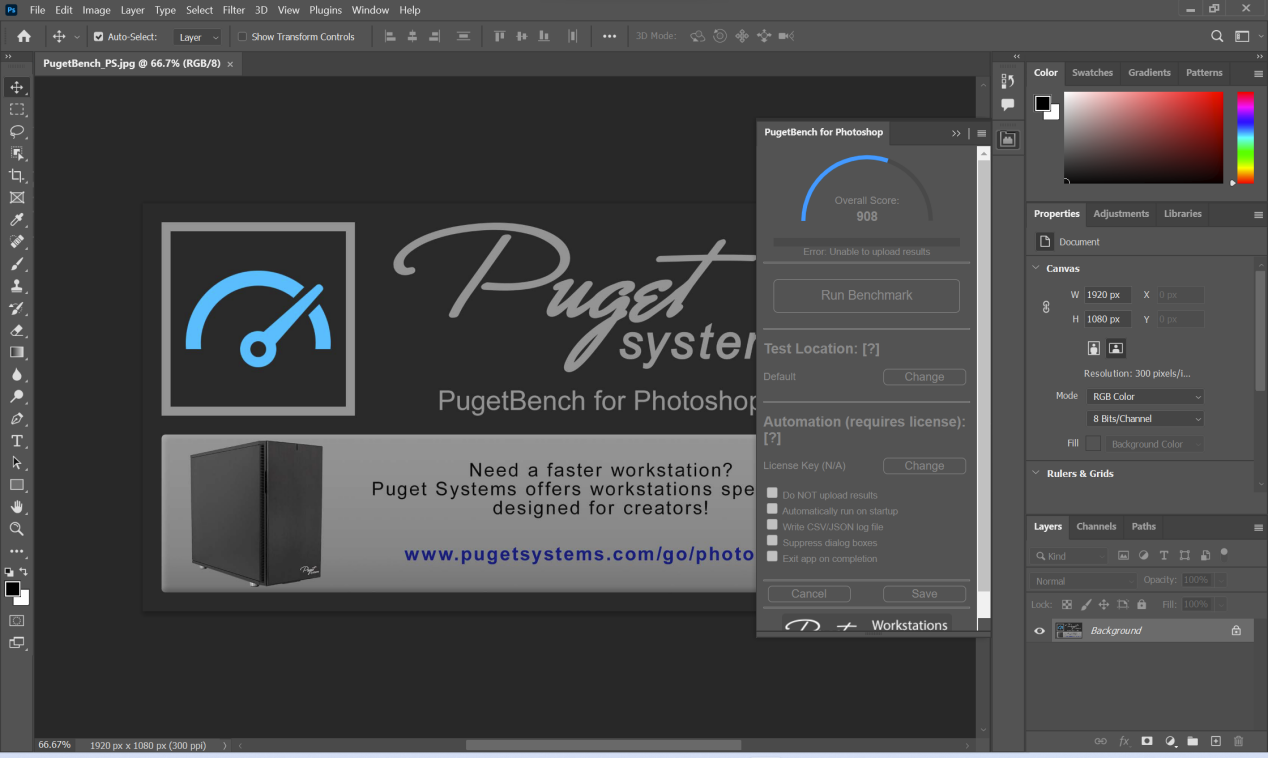Select the History Brush tool

click(17, 308)
